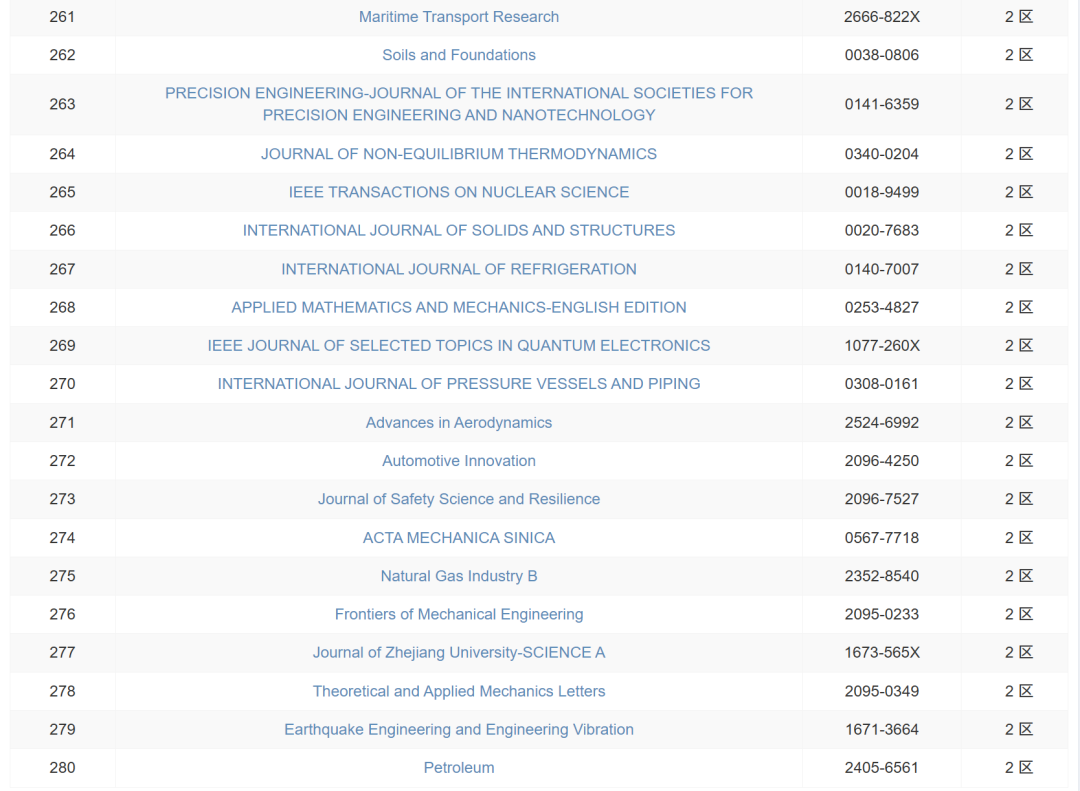Select ISSN 2095-0233 cell
This screenshot has width=1080, height=791.
point(882,614)
